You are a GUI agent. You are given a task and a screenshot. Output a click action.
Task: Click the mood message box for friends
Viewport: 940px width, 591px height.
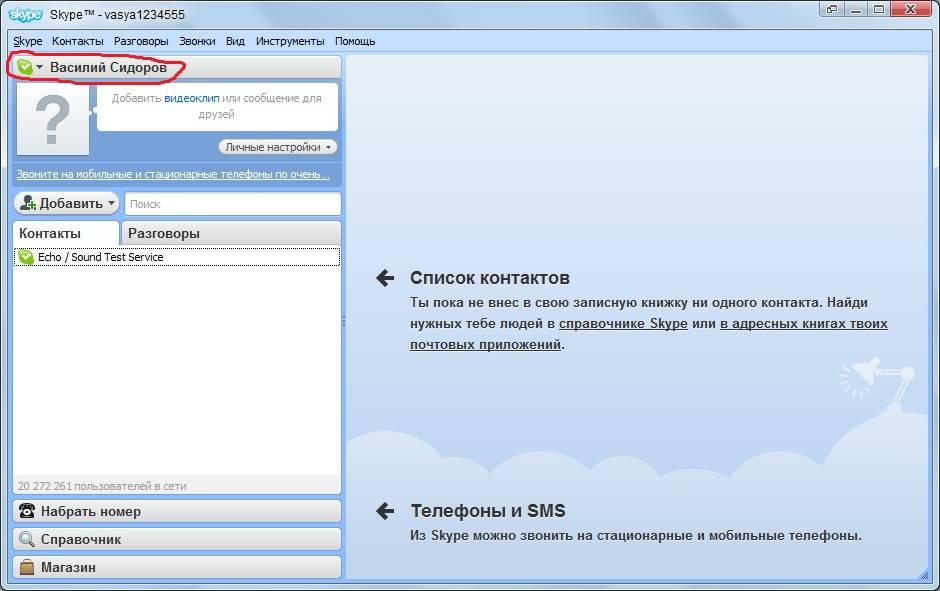point(217,107)
